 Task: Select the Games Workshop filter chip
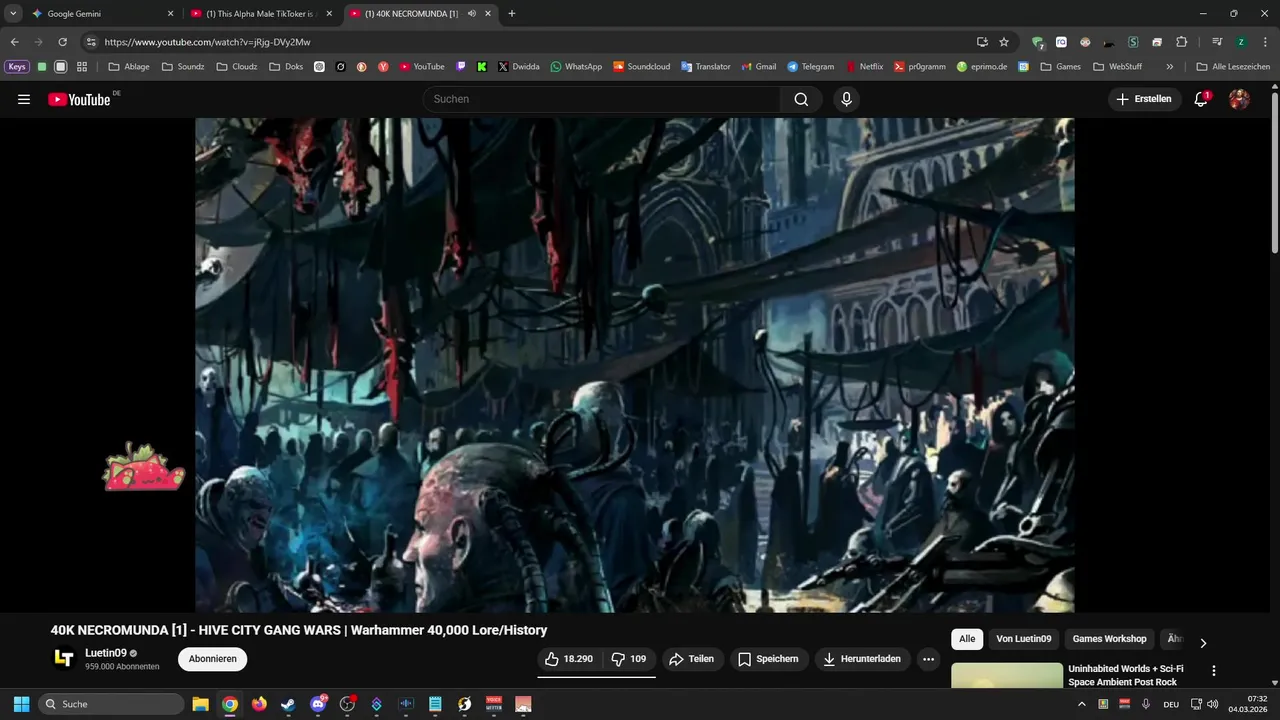click(1109, 639)
